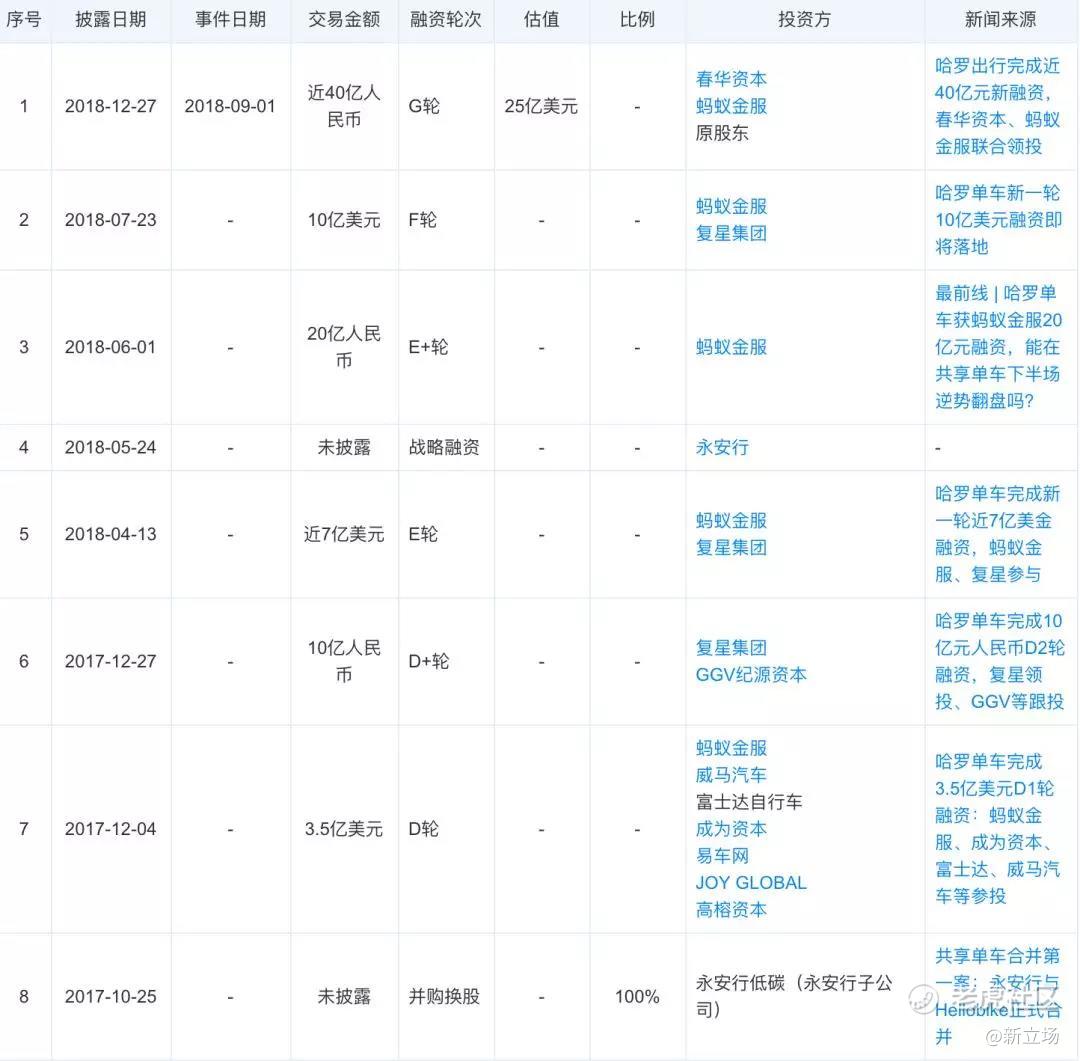Click the 蚂蚁金服 link in the D轮 row
The image size is (1080, 1061).
coord(731,748)
